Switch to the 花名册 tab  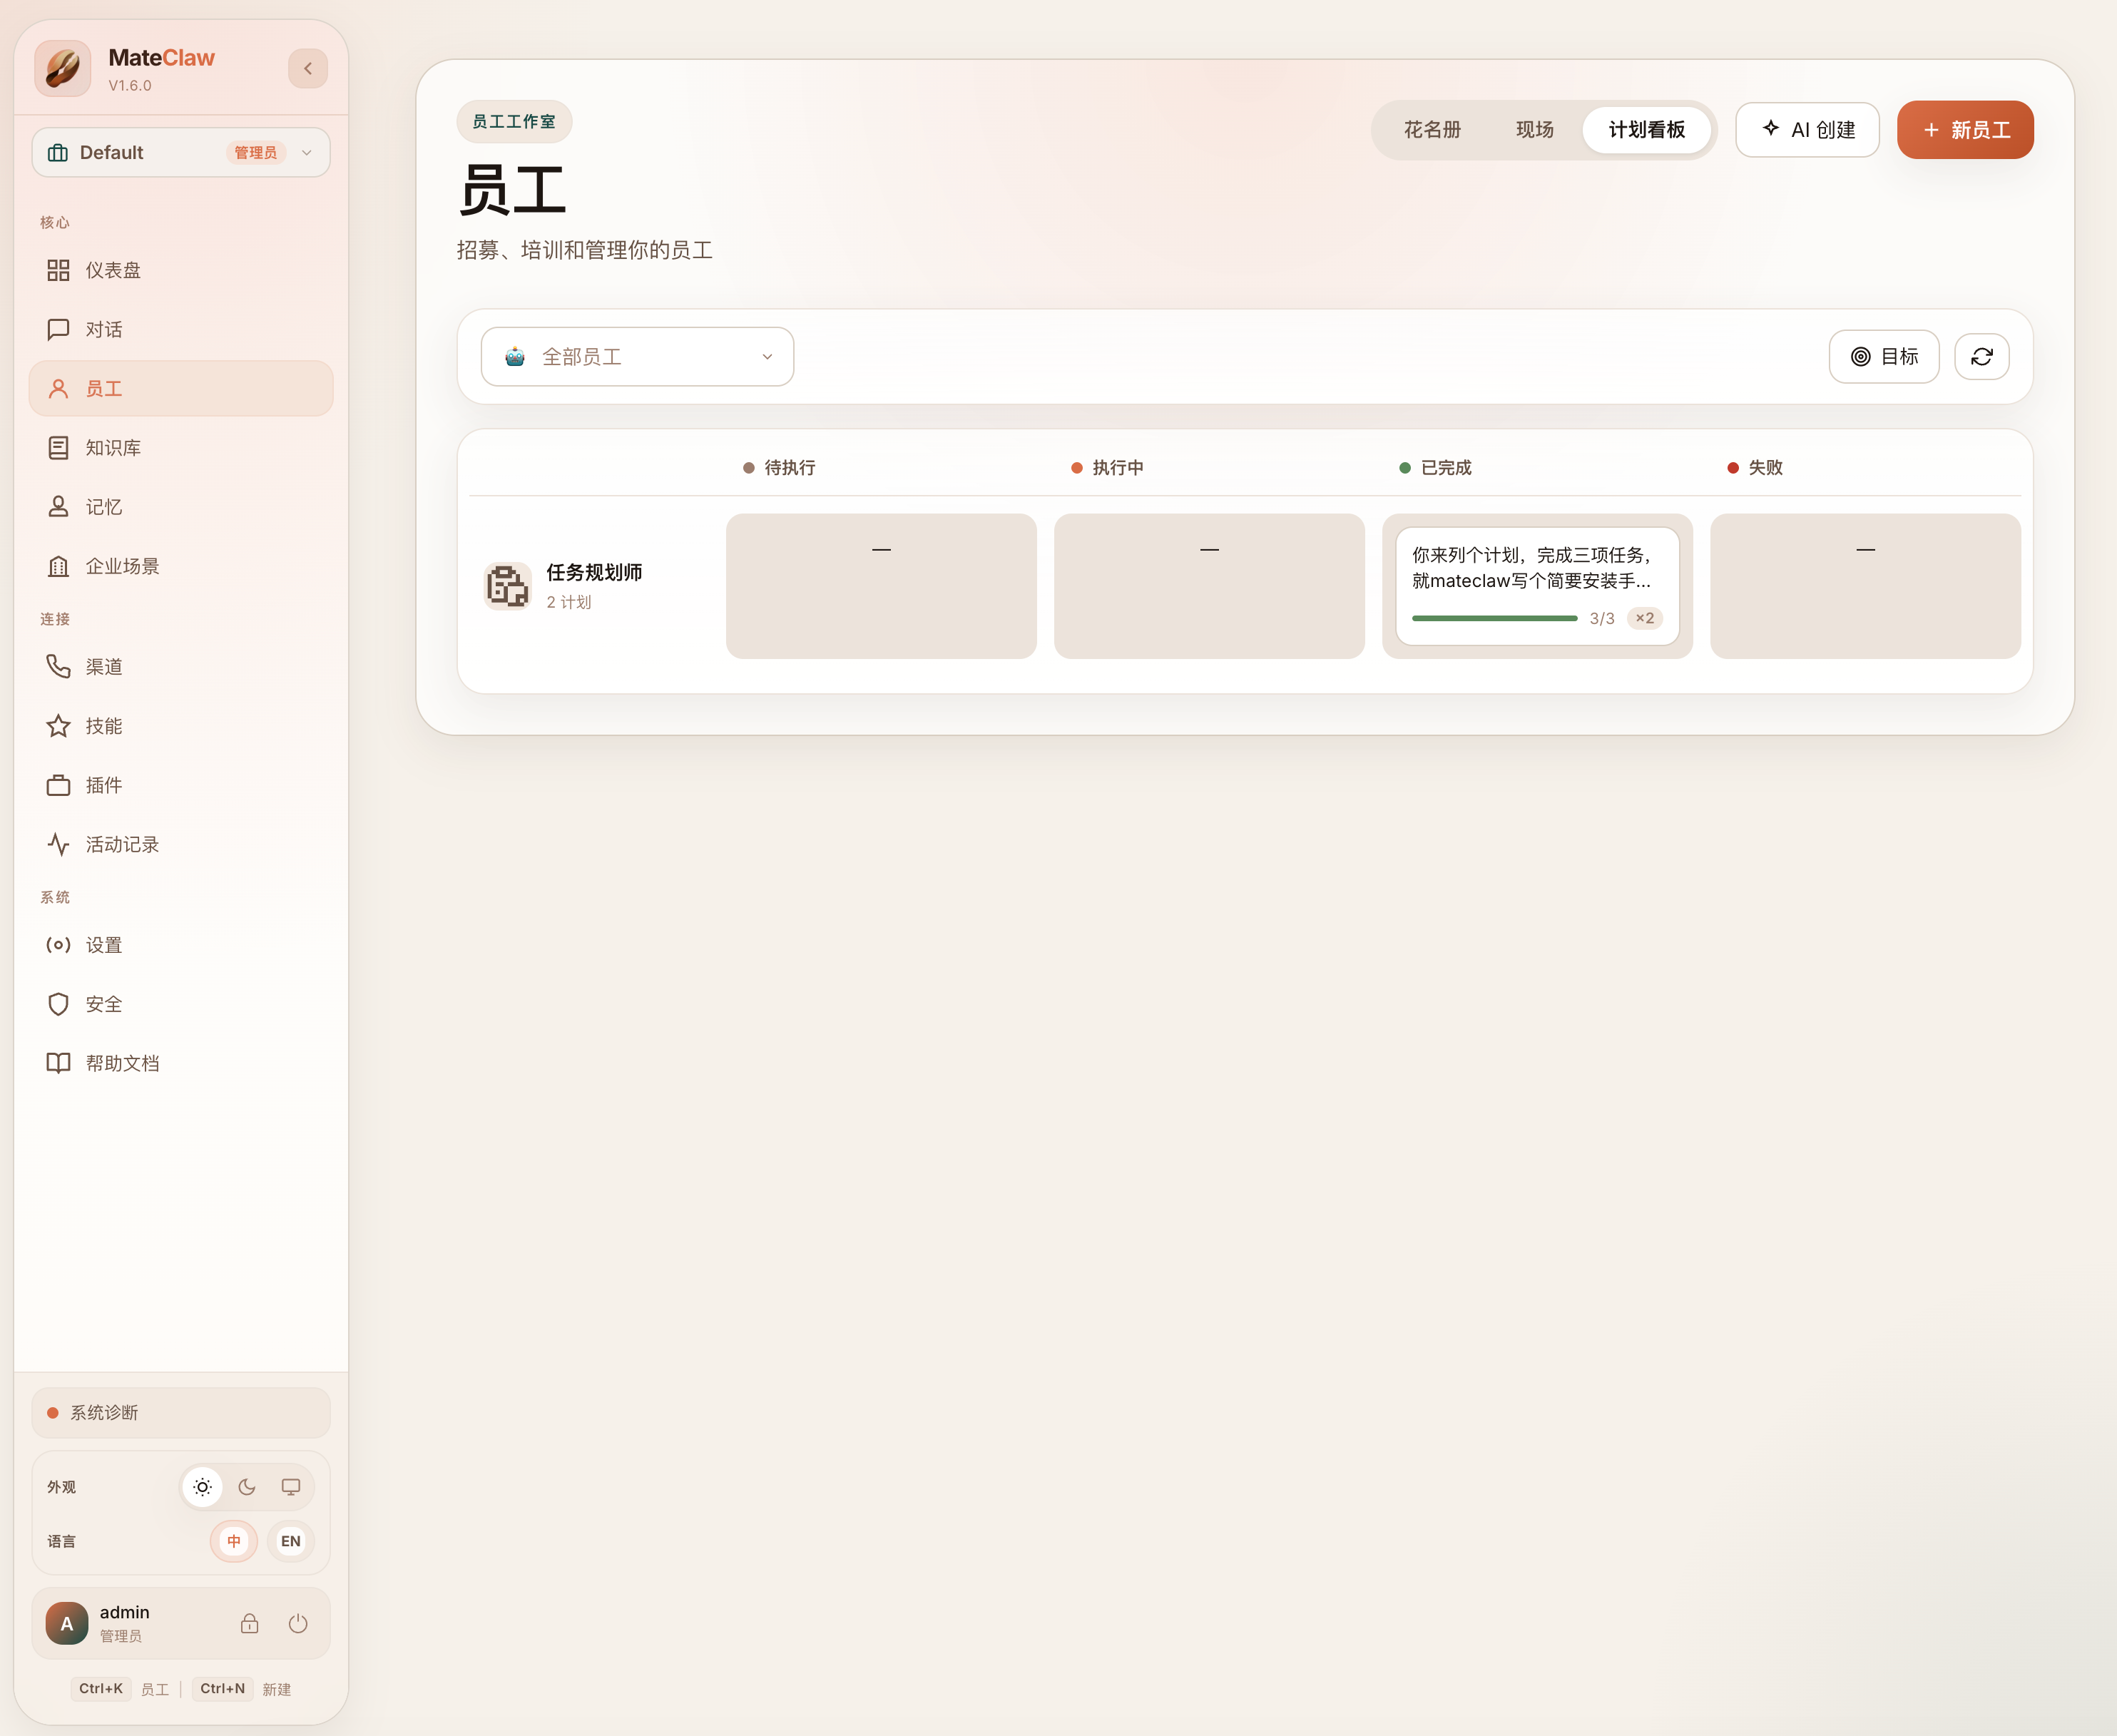coord(1432,130)
